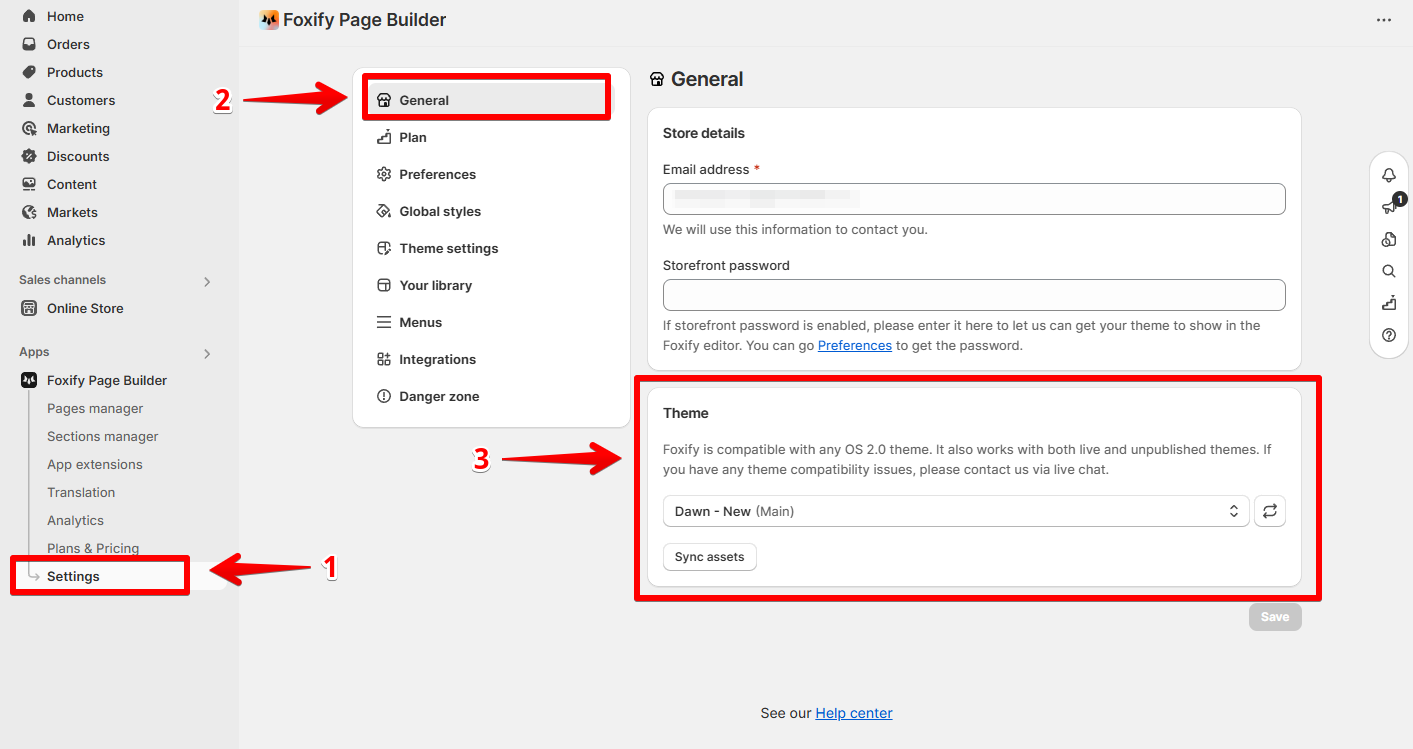Open Settings in Foxify sidebar

click(x=73, y=576)
